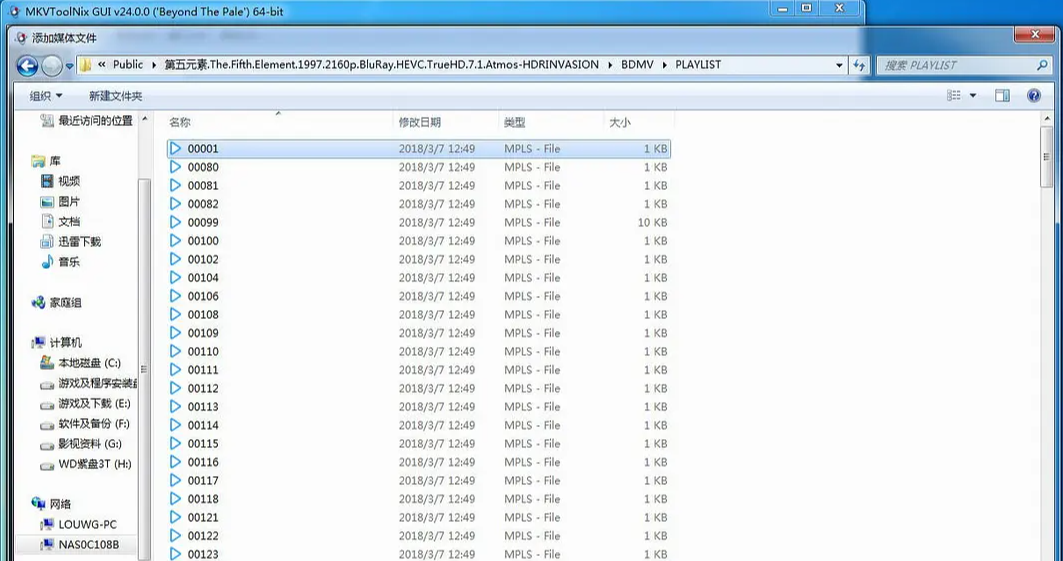Click the forward navigation arrow
Viewport: 1063px width, 561px height.
52,66
